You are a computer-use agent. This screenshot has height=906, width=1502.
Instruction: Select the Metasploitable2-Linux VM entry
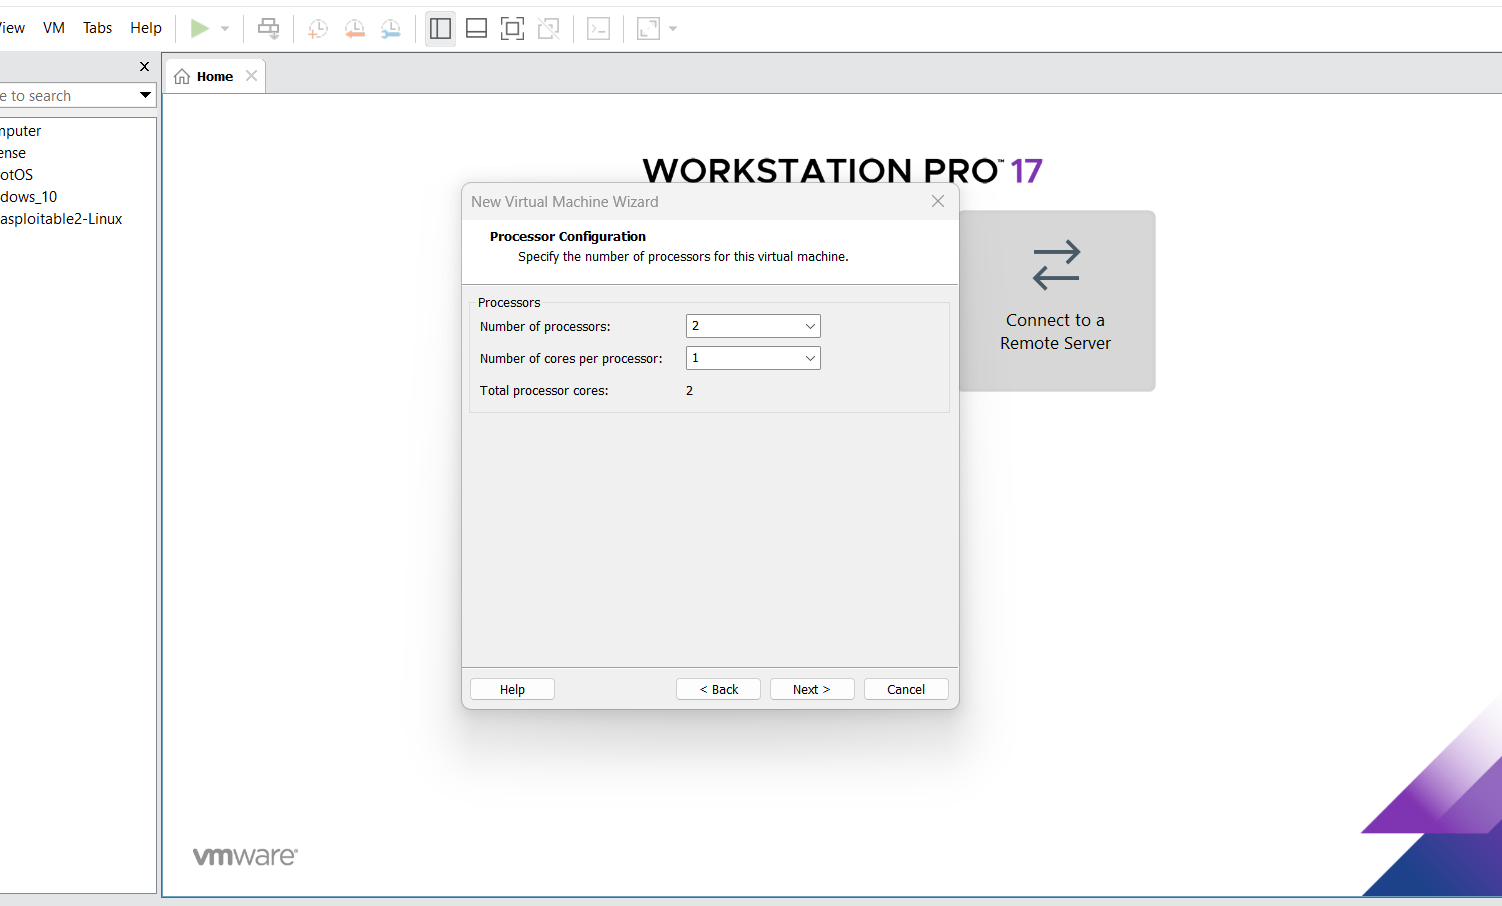61,219
